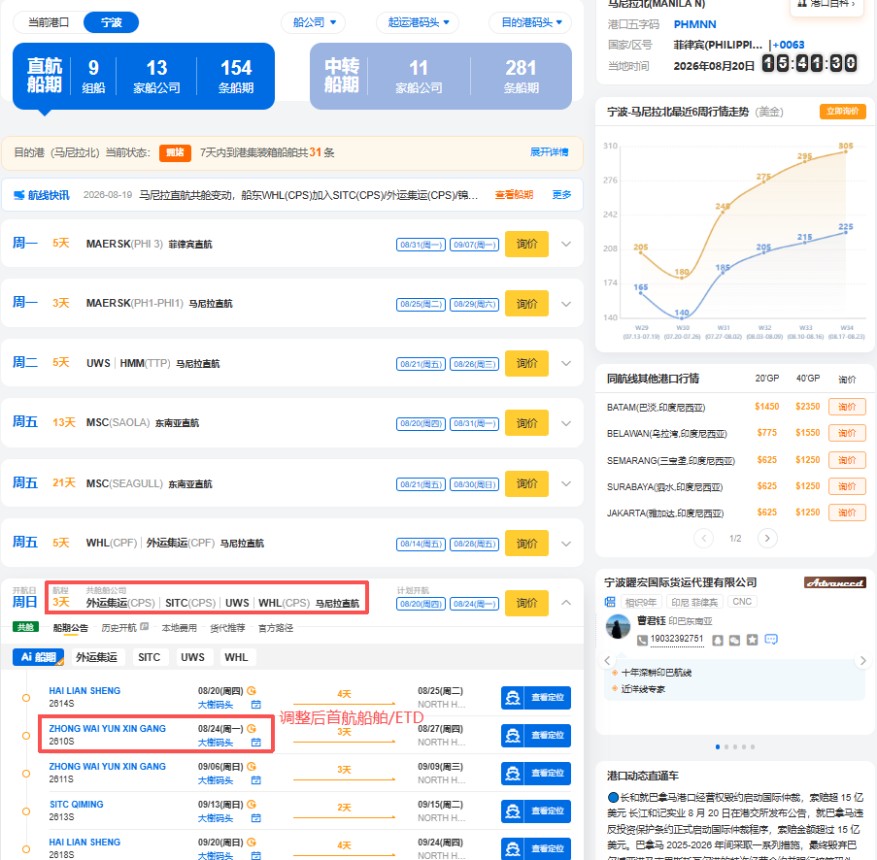Viewport: 877px width, 860px height.
Task: Switch to the 直航船期 direct sailing tab
Action: coord(144,76)
